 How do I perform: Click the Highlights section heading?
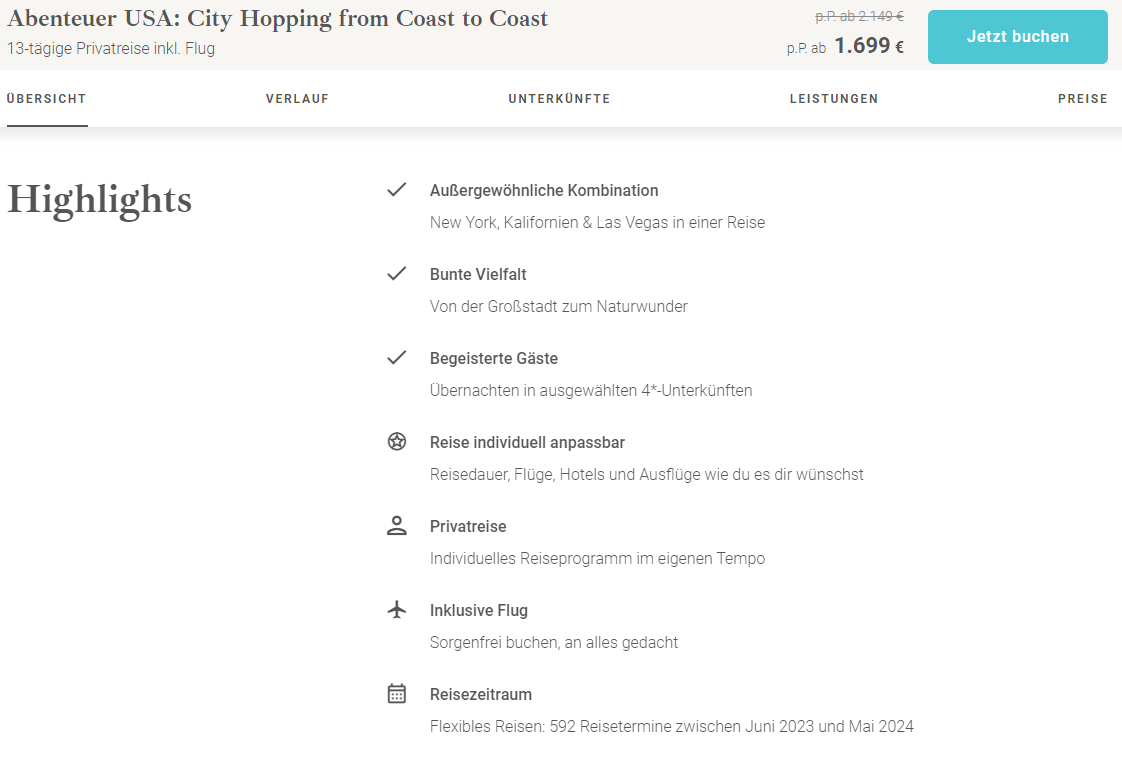pos(99,200)
